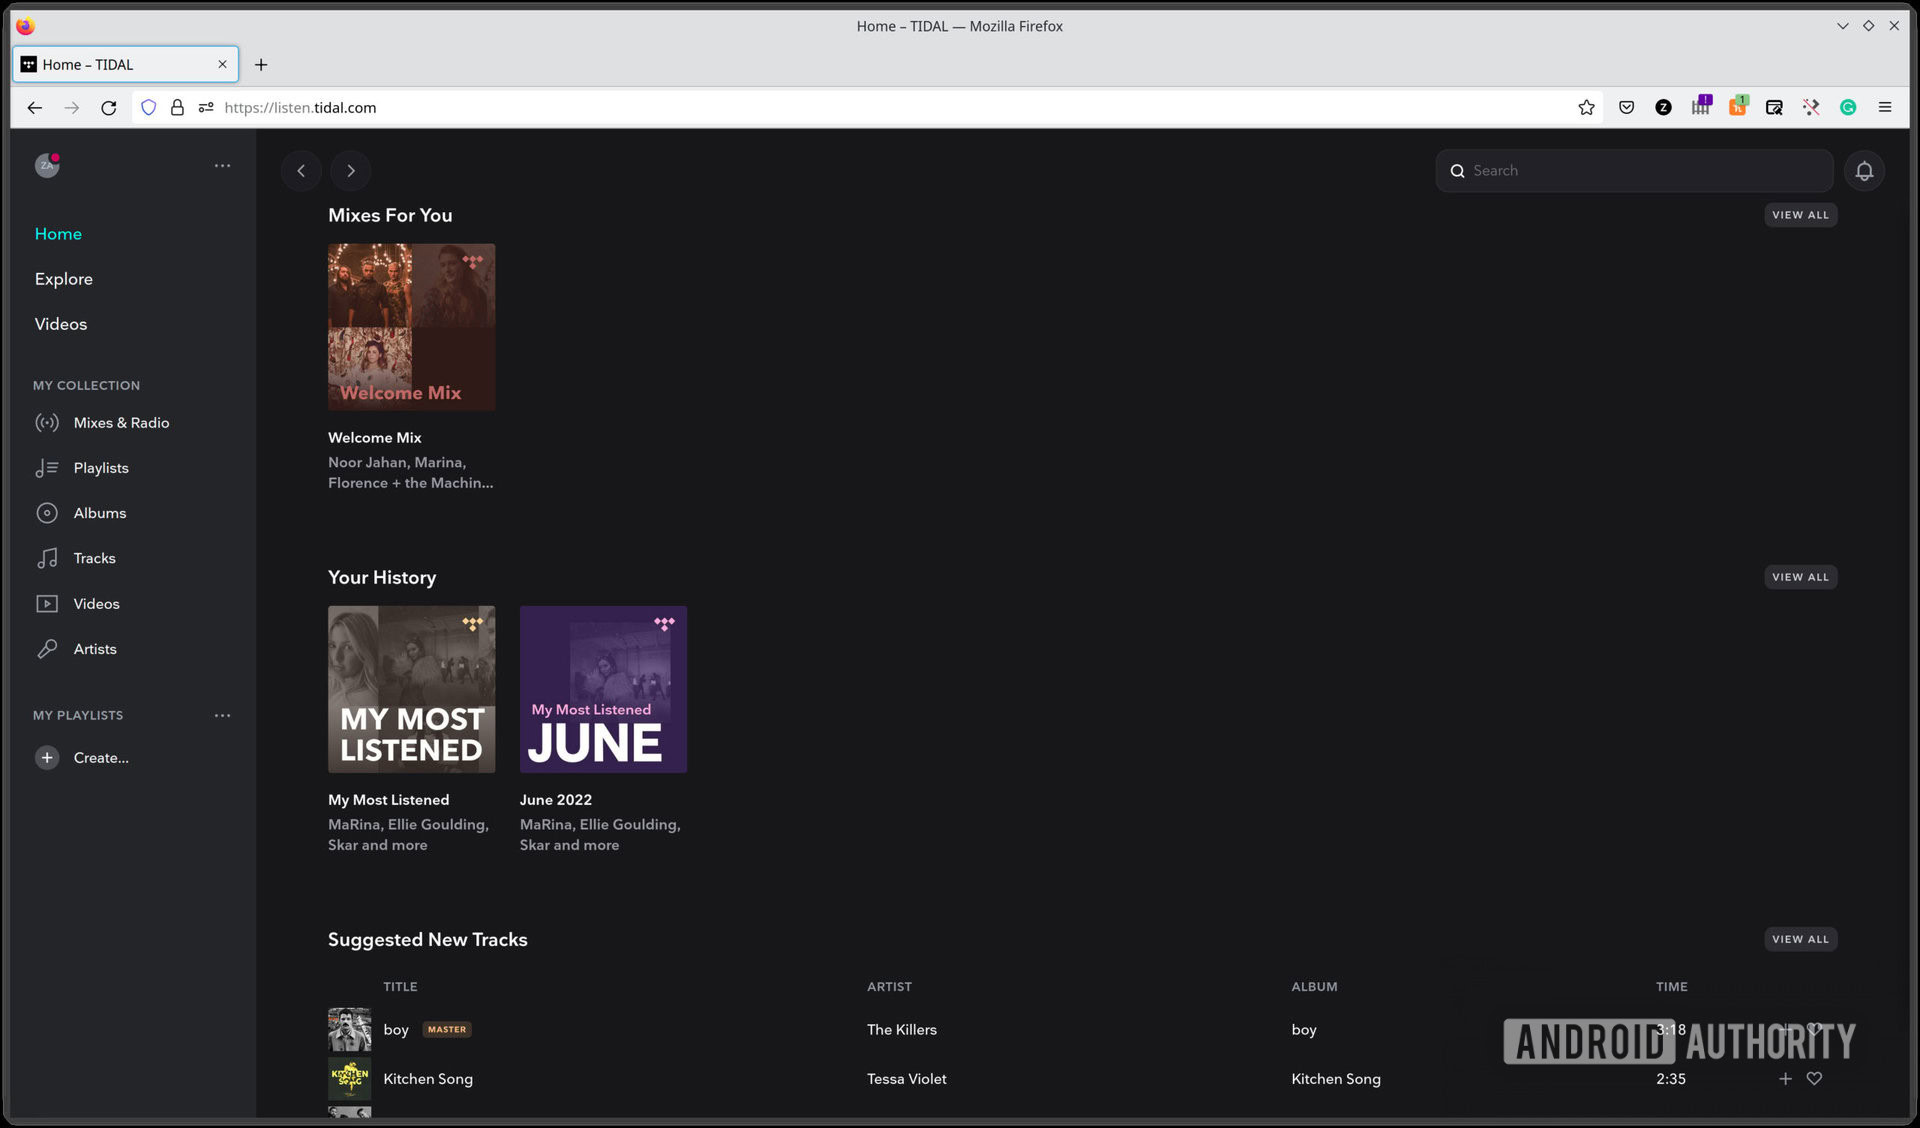Click the Playlists icon in sidebar
The image size is (1920, 1128).
(x=46, y=469)
